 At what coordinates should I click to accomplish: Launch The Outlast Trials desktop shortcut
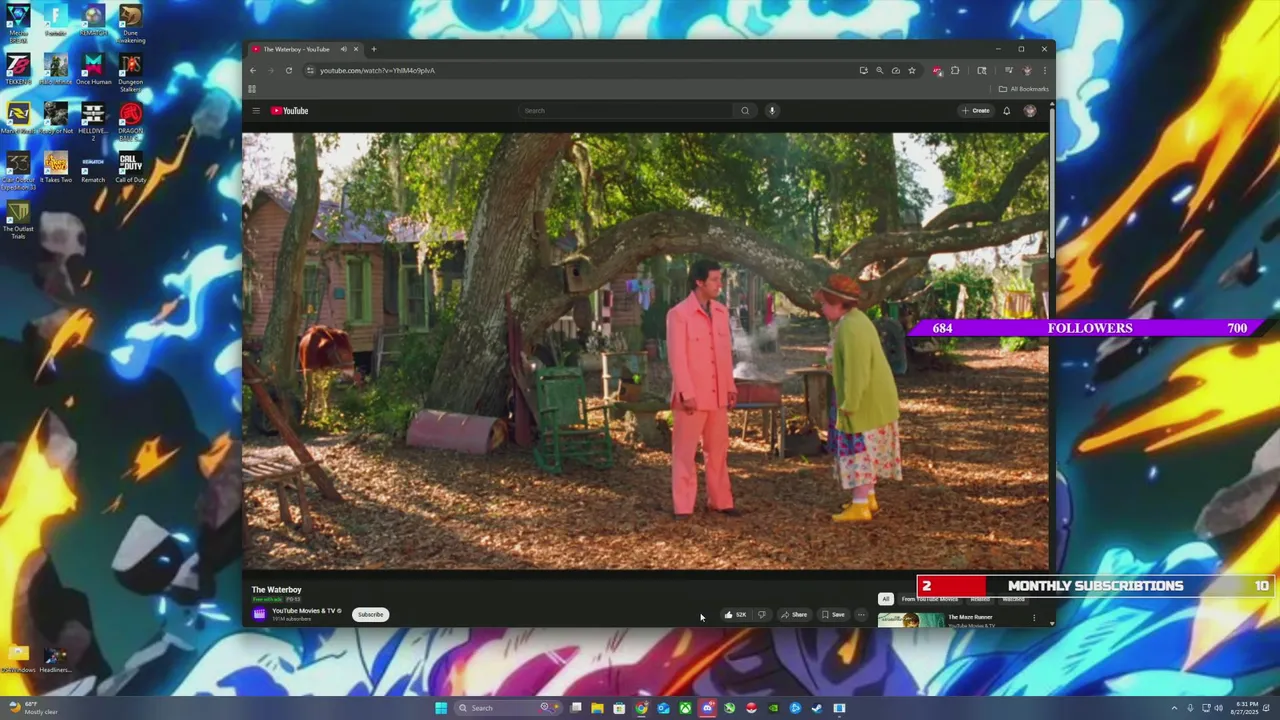tap(18, 219)
